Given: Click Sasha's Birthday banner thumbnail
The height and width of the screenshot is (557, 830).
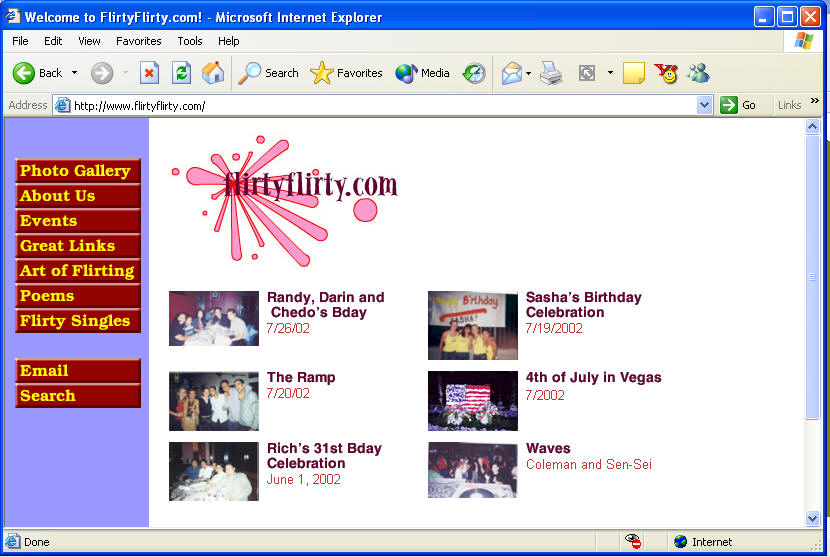Looking at the screenshot, I should coord(473,325).
